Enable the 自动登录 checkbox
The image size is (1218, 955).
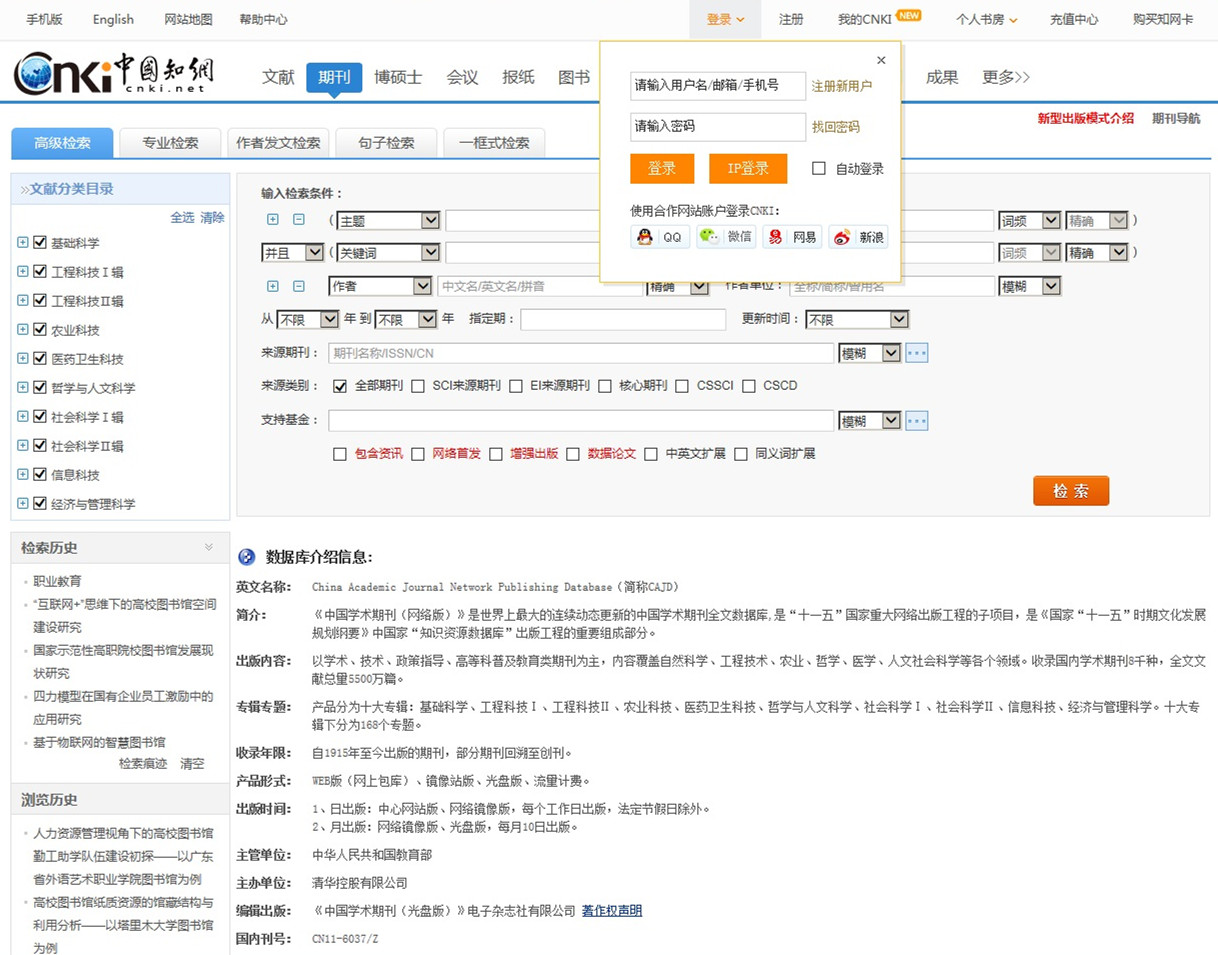pos(819,169)
